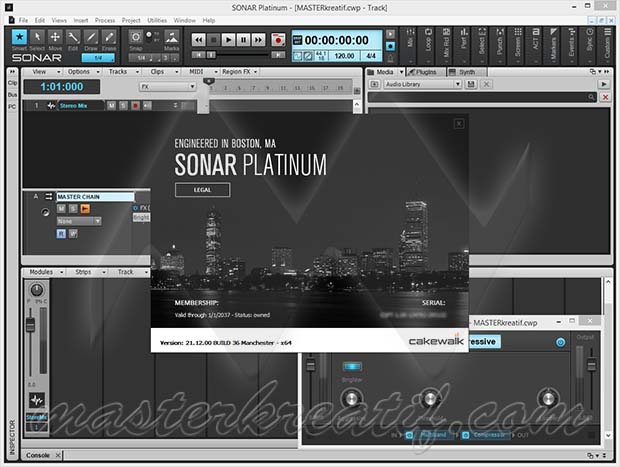620x467 pixels.
Task: Select the Draw pencil tool
Action: pyautogui.click(x=91, y=37)
